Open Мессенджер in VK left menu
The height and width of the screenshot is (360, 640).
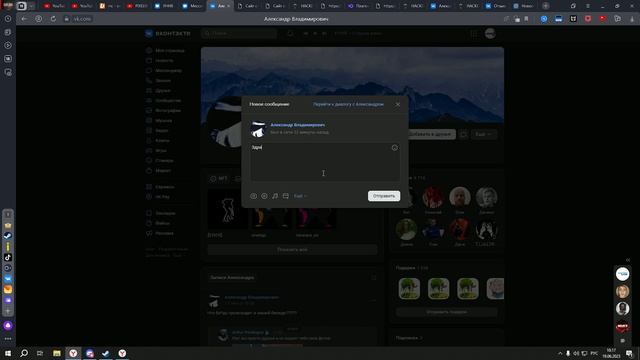coord(169,71)
